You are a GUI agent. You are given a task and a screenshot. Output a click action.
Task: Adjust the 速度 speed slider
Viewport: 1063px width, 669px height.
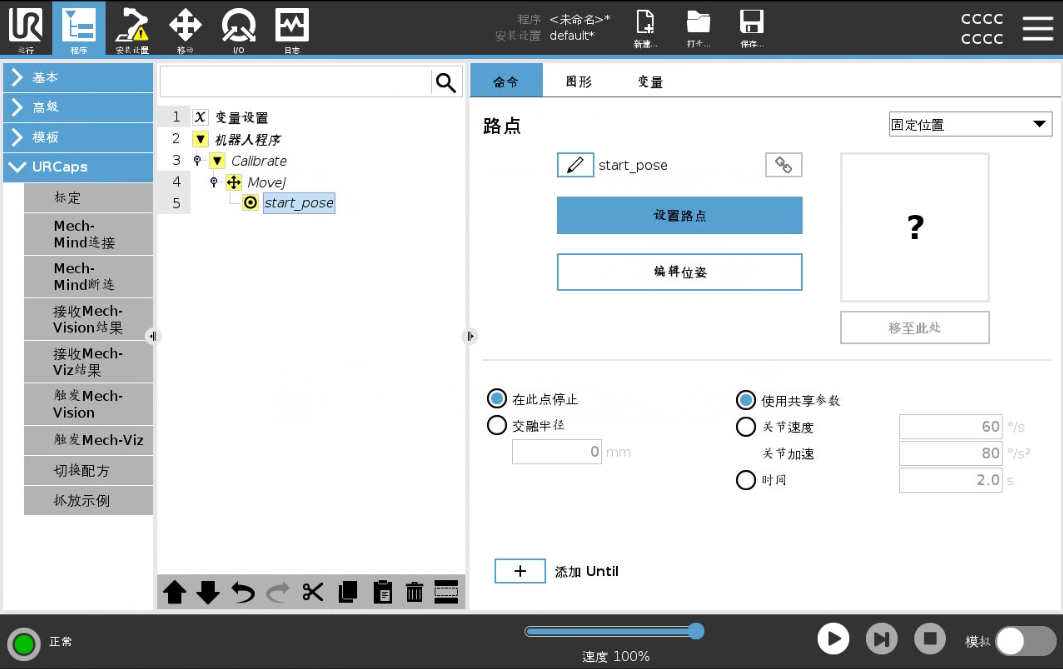coord(696,631)
